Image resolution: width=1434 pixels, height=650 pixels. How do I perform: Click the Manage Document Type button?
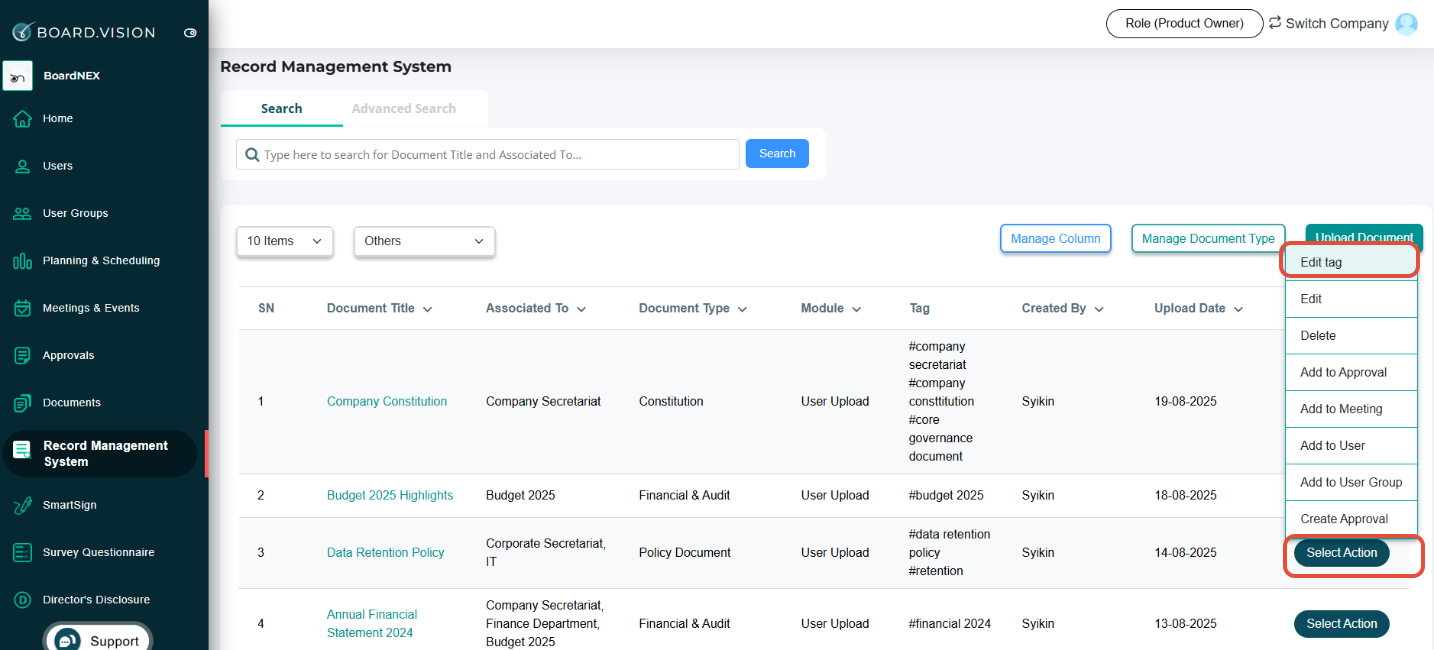[x=1208, y=239]
